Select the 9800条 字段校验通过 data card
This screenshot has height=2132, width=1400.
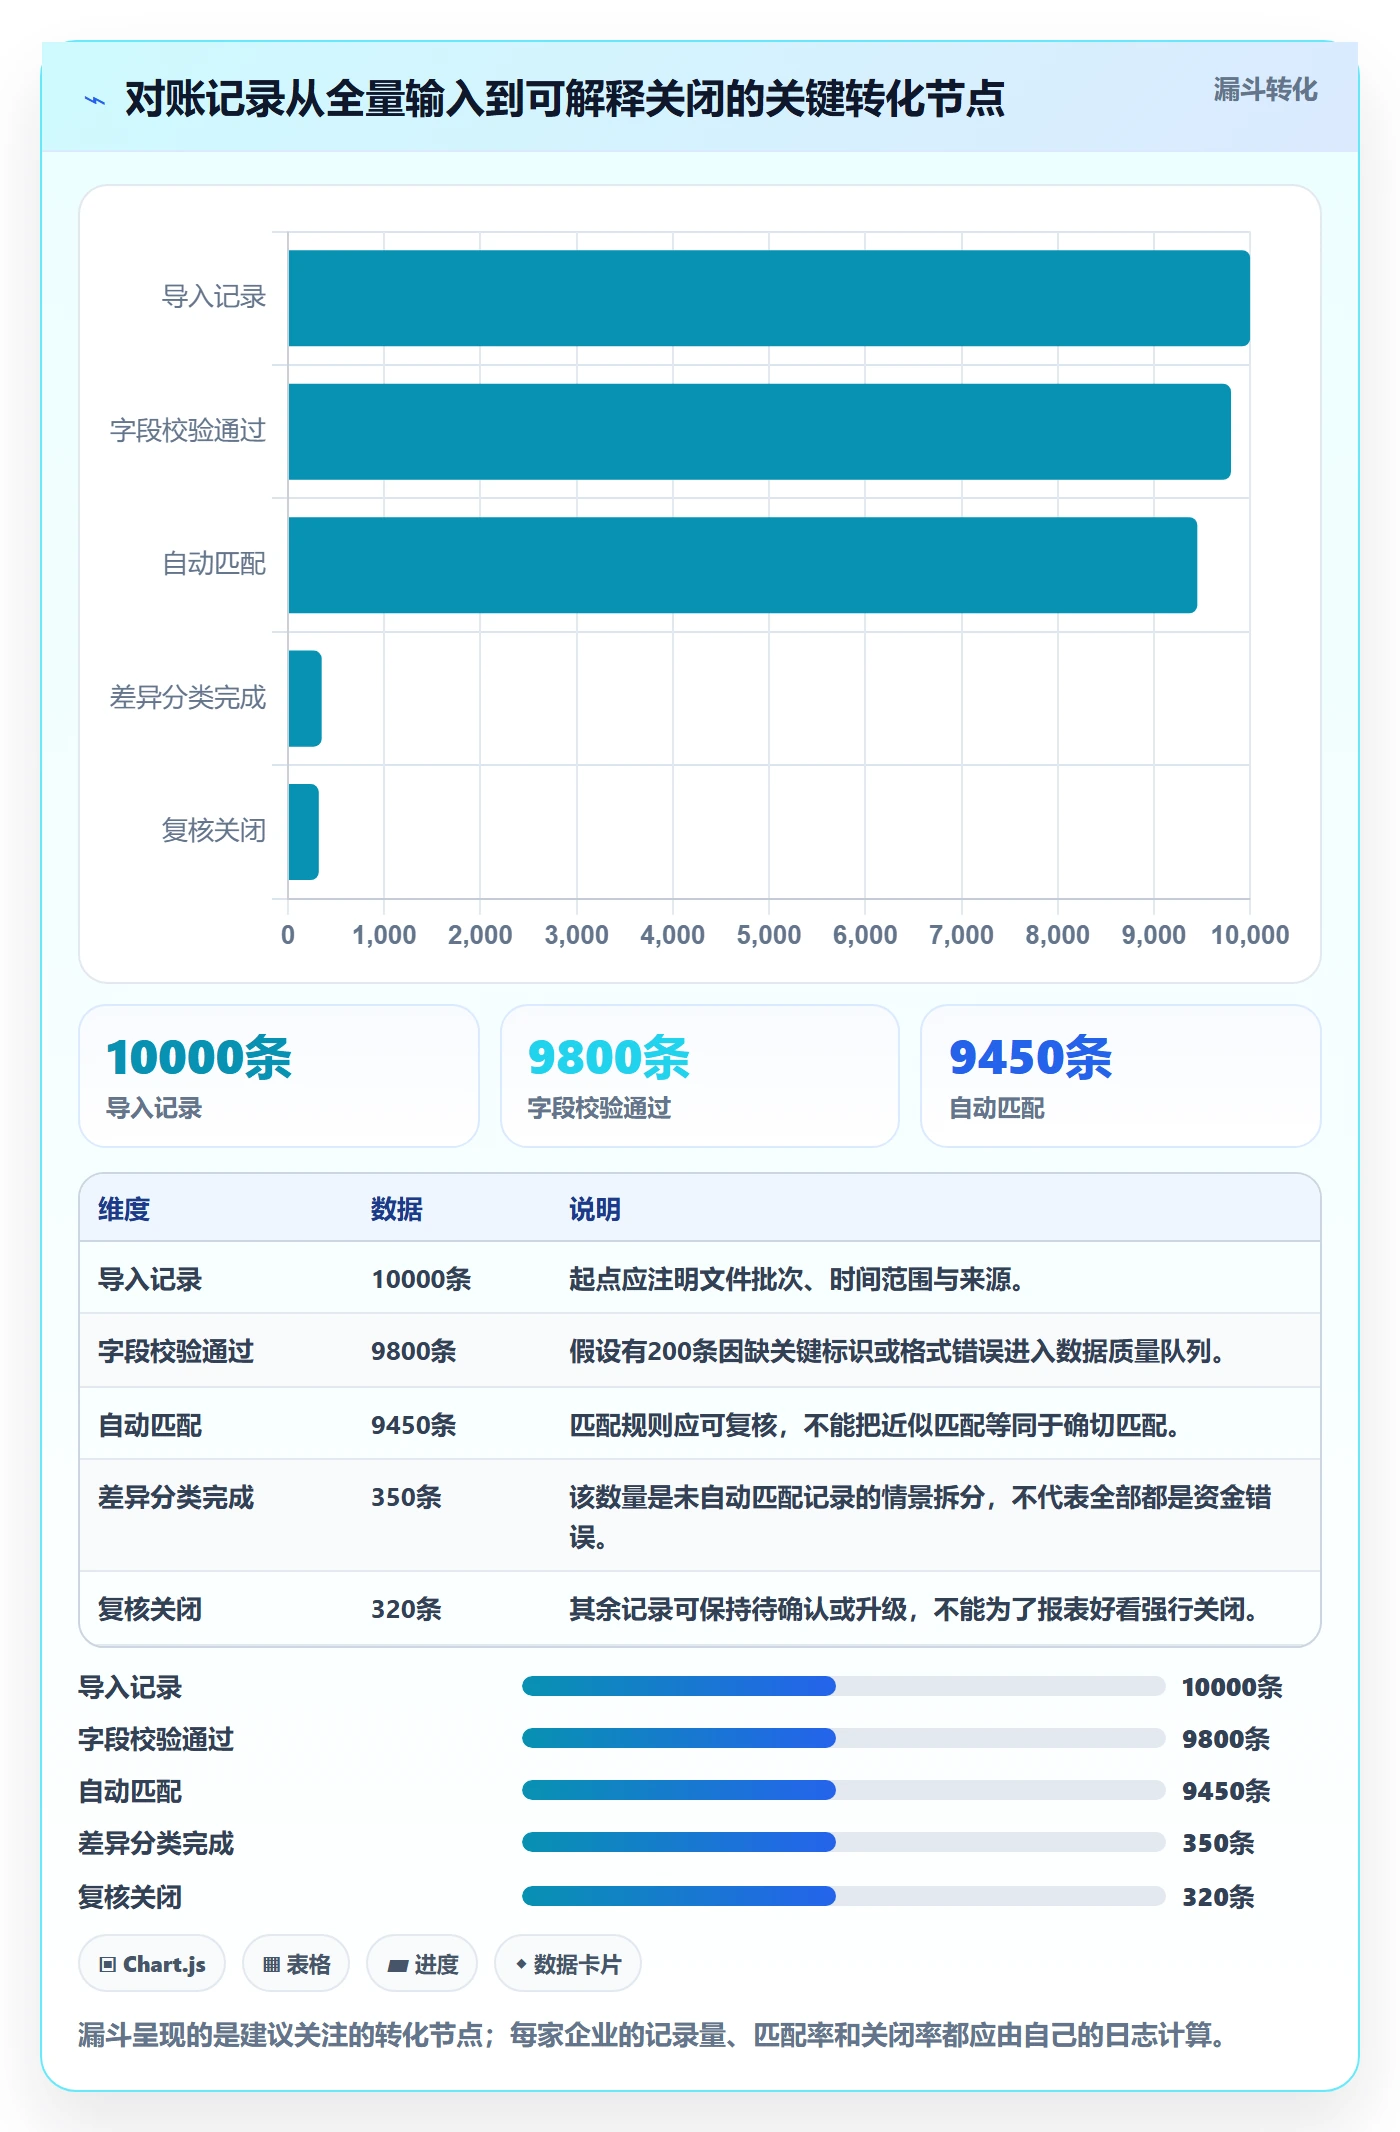coord(700,1076)
